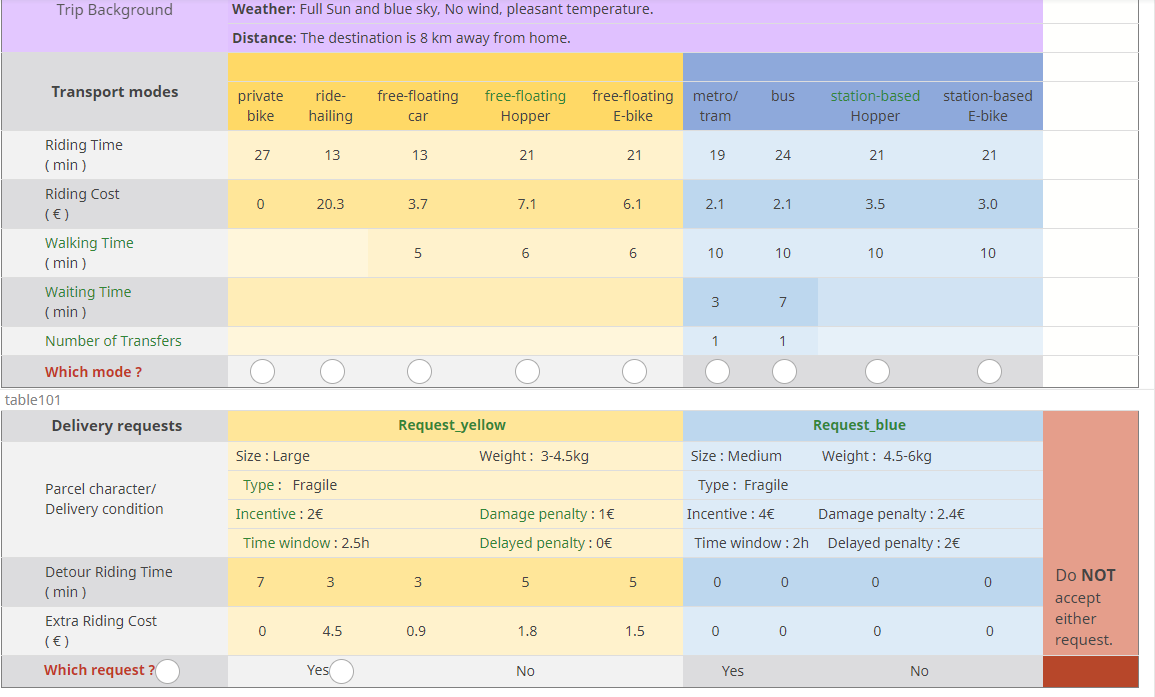Click Yes option under Request_blue
This screenshot has height=697, width=1155.
[733, 671]
